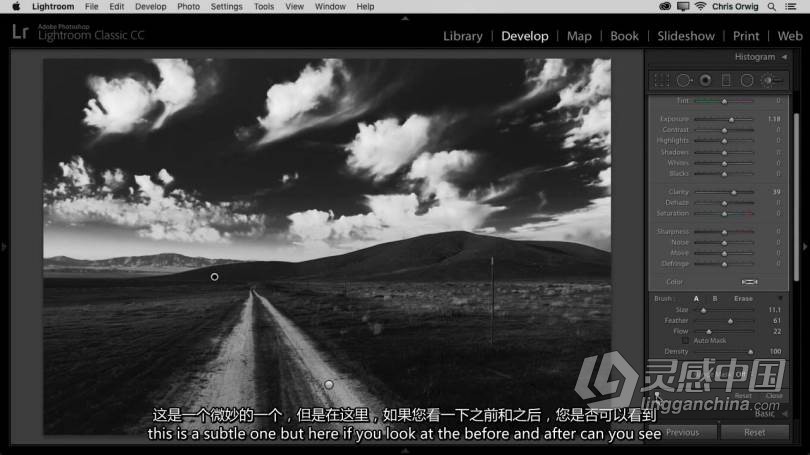Click the Color swatch for the brush
The width and height of the screenshot is (810, 455).
[750, 282]
